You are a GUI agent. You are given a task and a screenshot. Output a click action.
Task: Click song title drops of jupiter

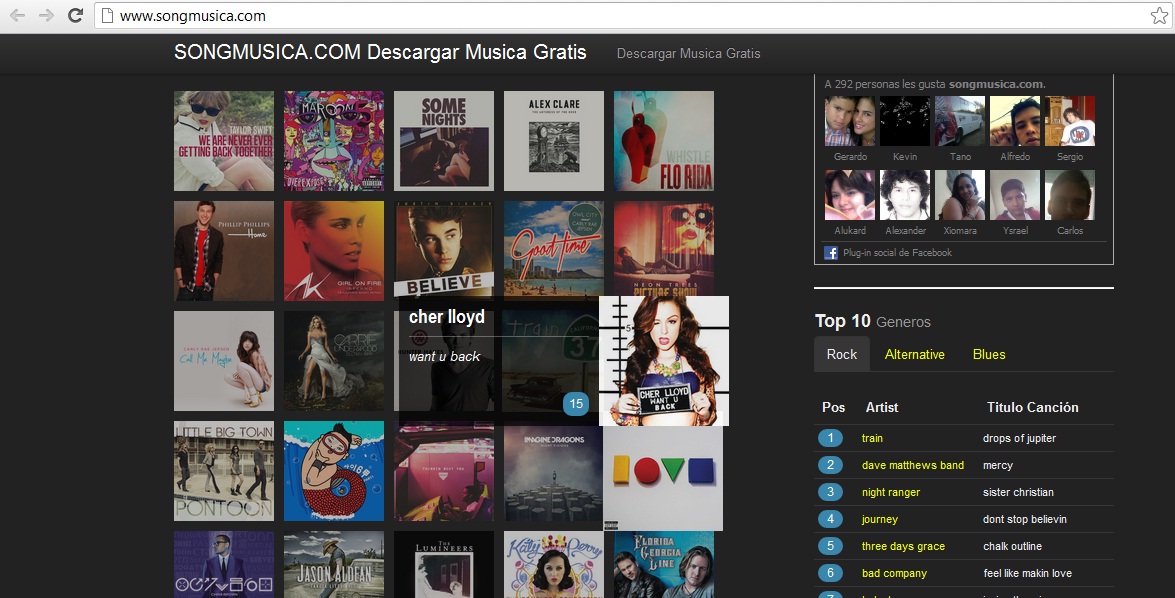(1019, 438)
